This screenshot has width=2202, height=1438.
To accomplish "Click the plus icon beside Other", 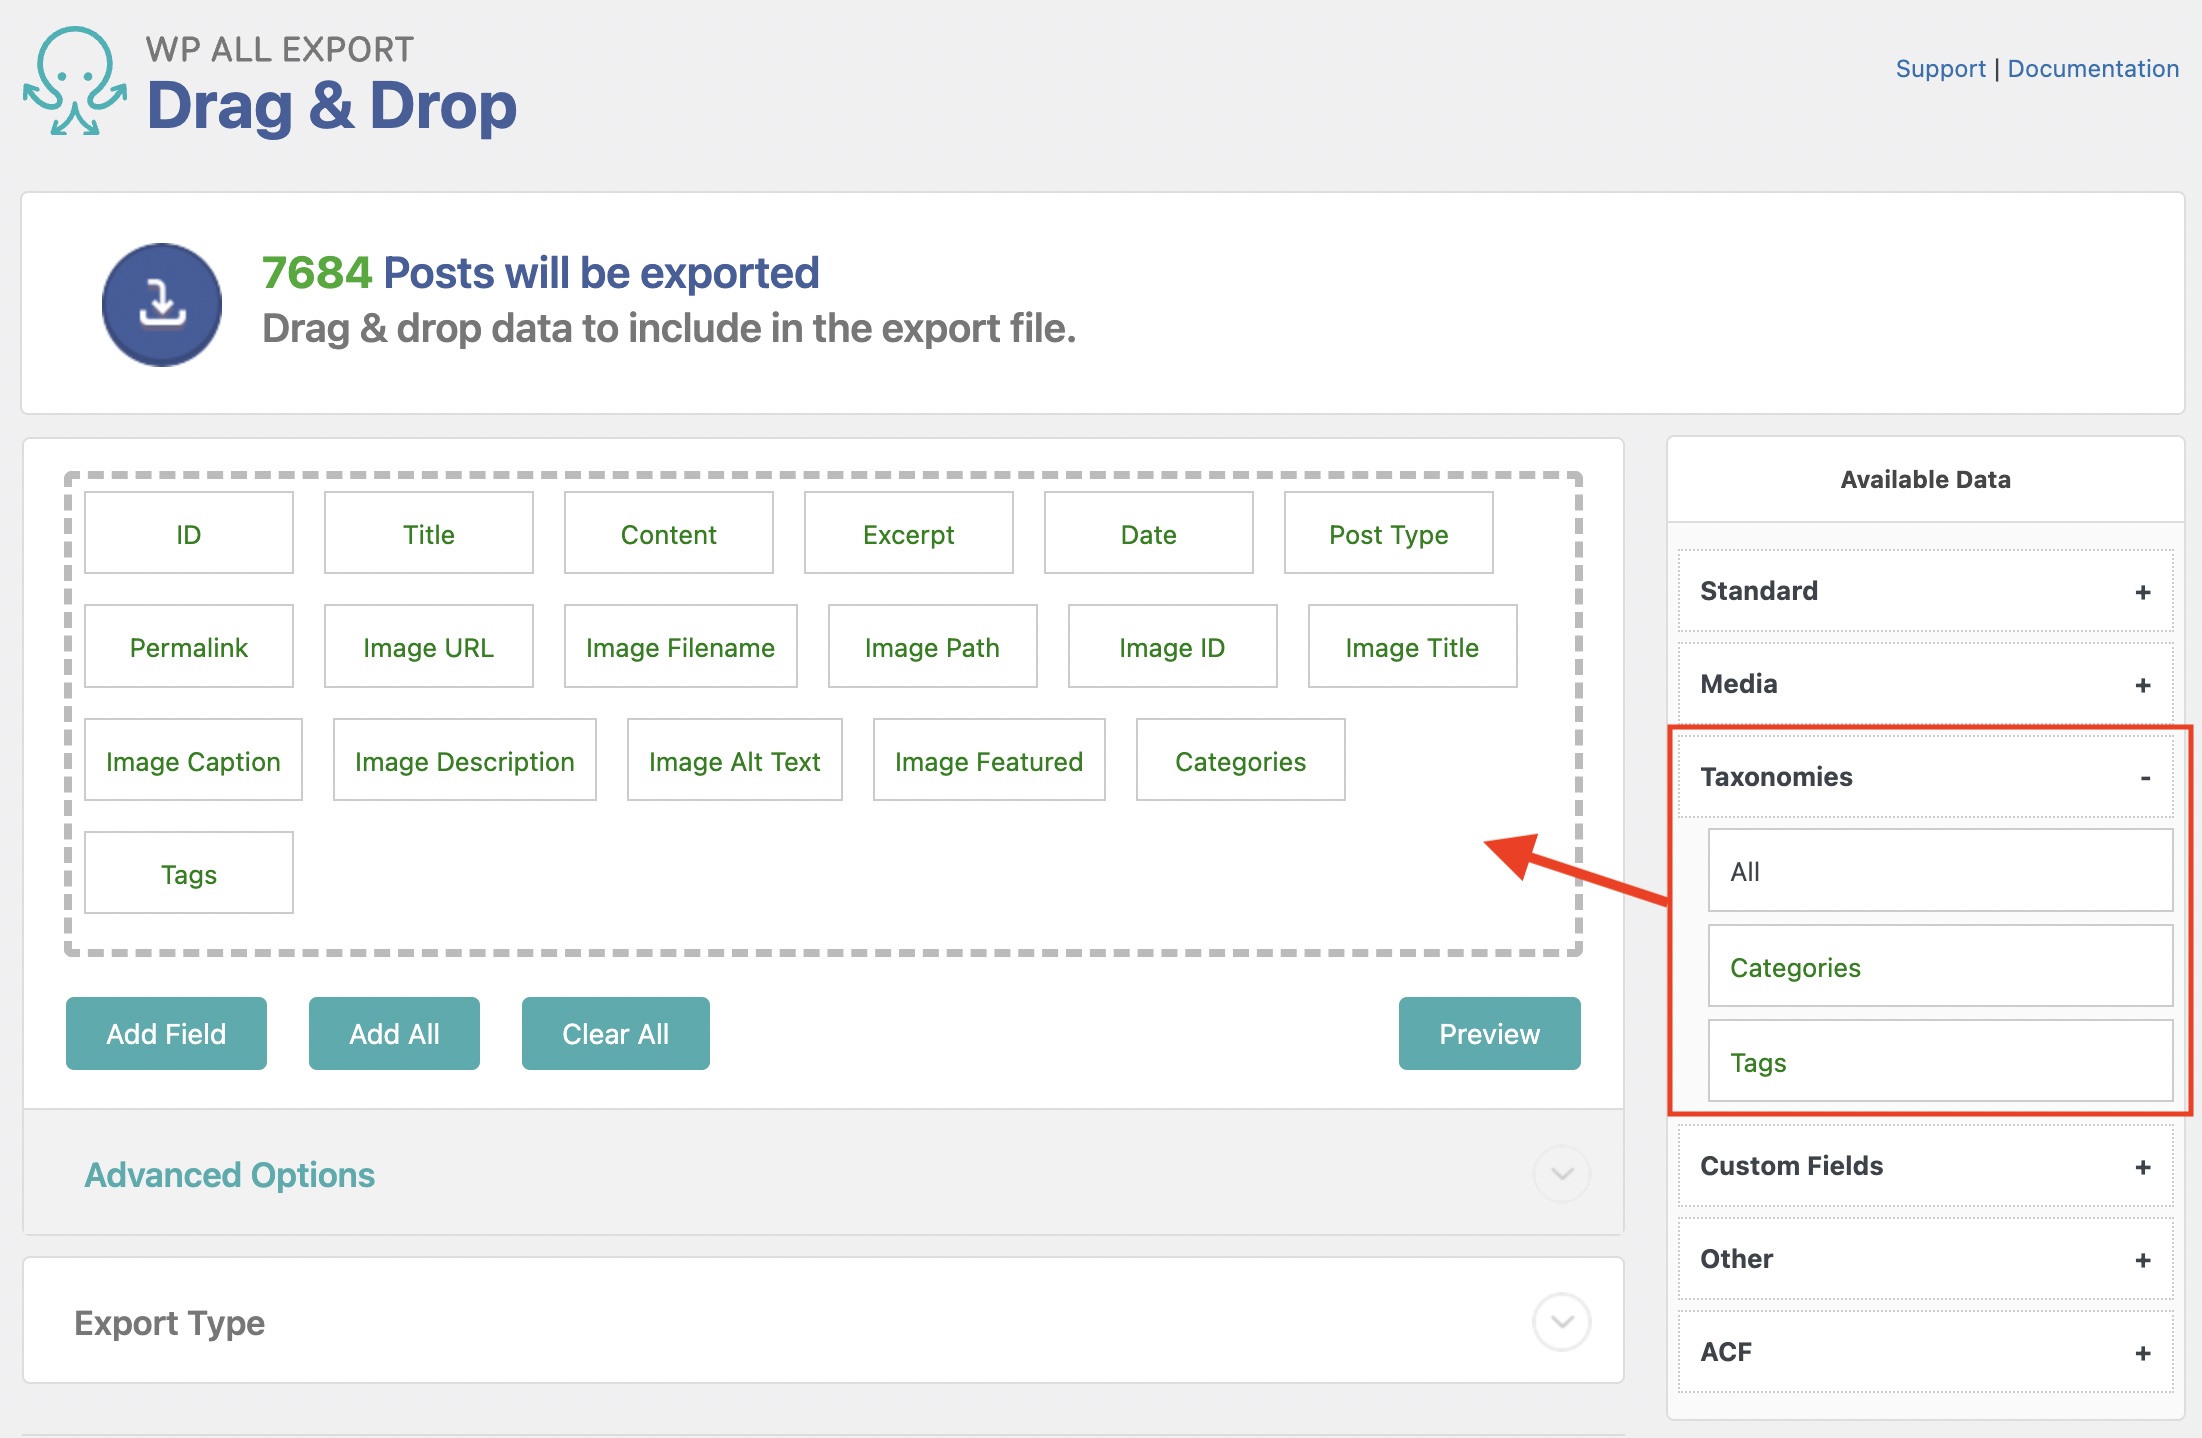I will point(2142,1260).
